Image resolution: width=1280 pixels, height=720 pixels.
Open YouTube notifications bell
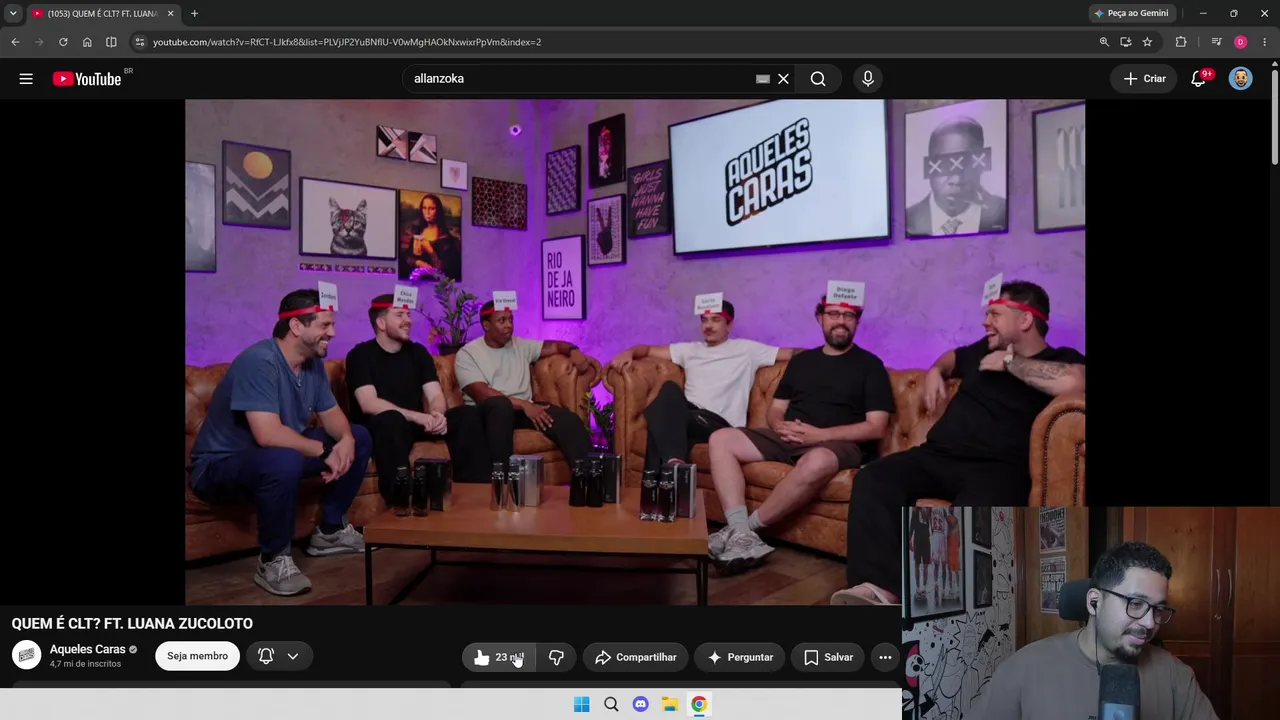tap(1198, 79)
